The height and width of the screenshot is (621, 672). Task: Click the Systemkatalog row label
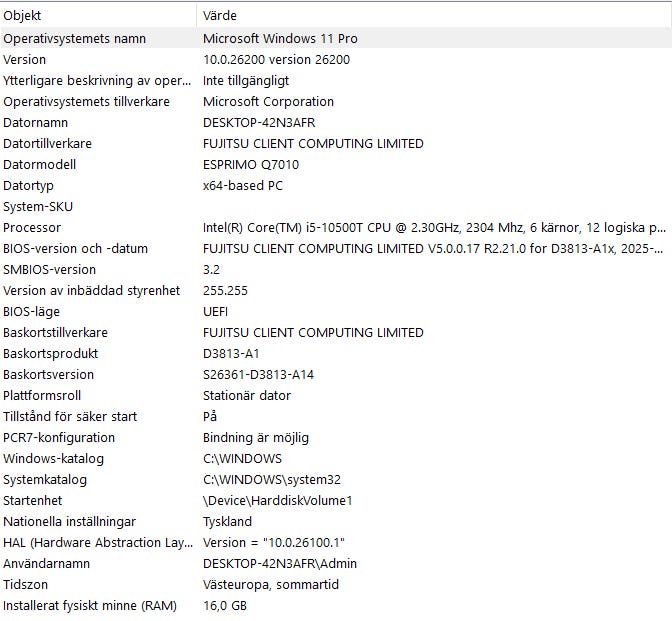[45, 480]
